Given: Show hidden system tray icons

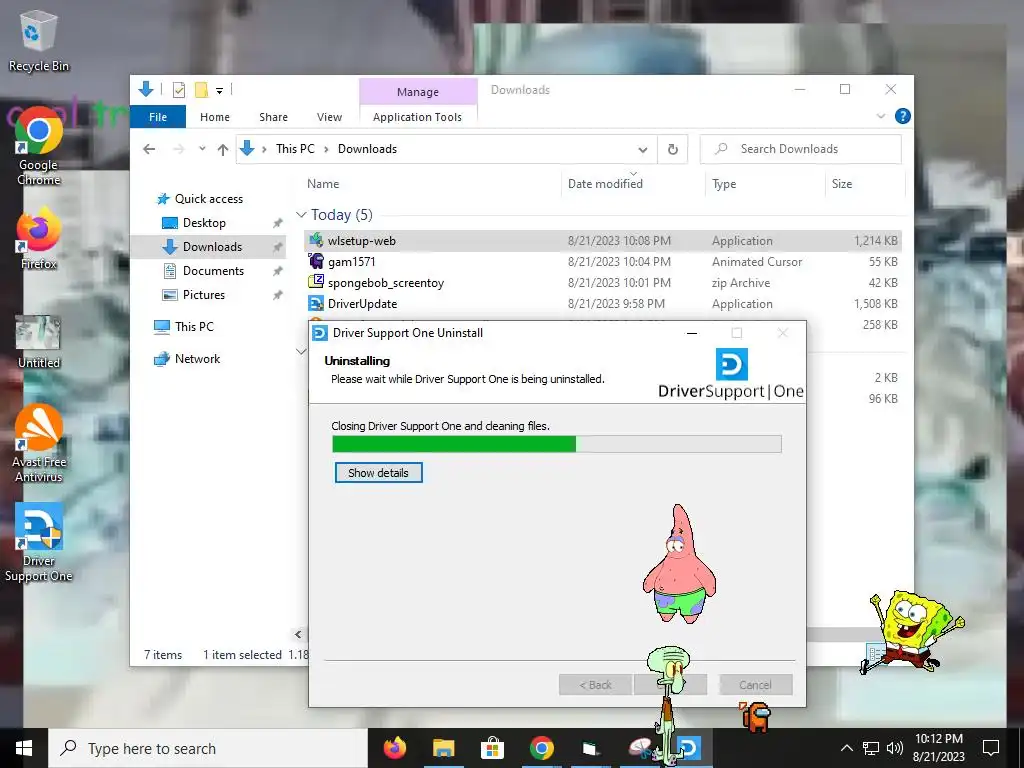Looking at the screenshot, I should click(x=846, y=748).
